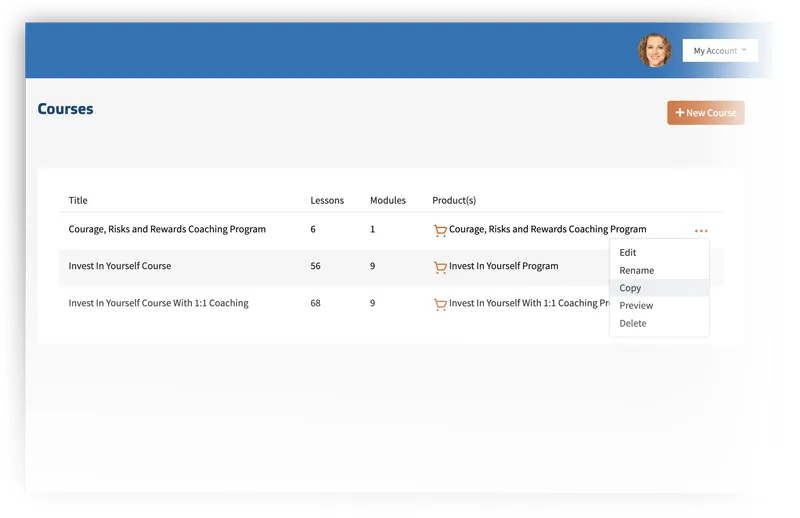Click the Title column header
This screenshot has height=518, width=800.
(78, 200)
